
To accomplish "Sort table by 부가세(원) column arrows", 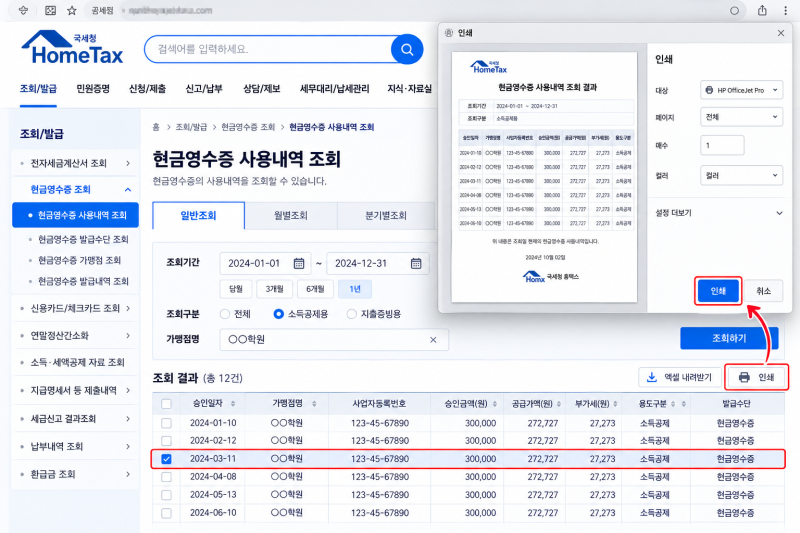I will pyautogui.click(x=615, y=404).
